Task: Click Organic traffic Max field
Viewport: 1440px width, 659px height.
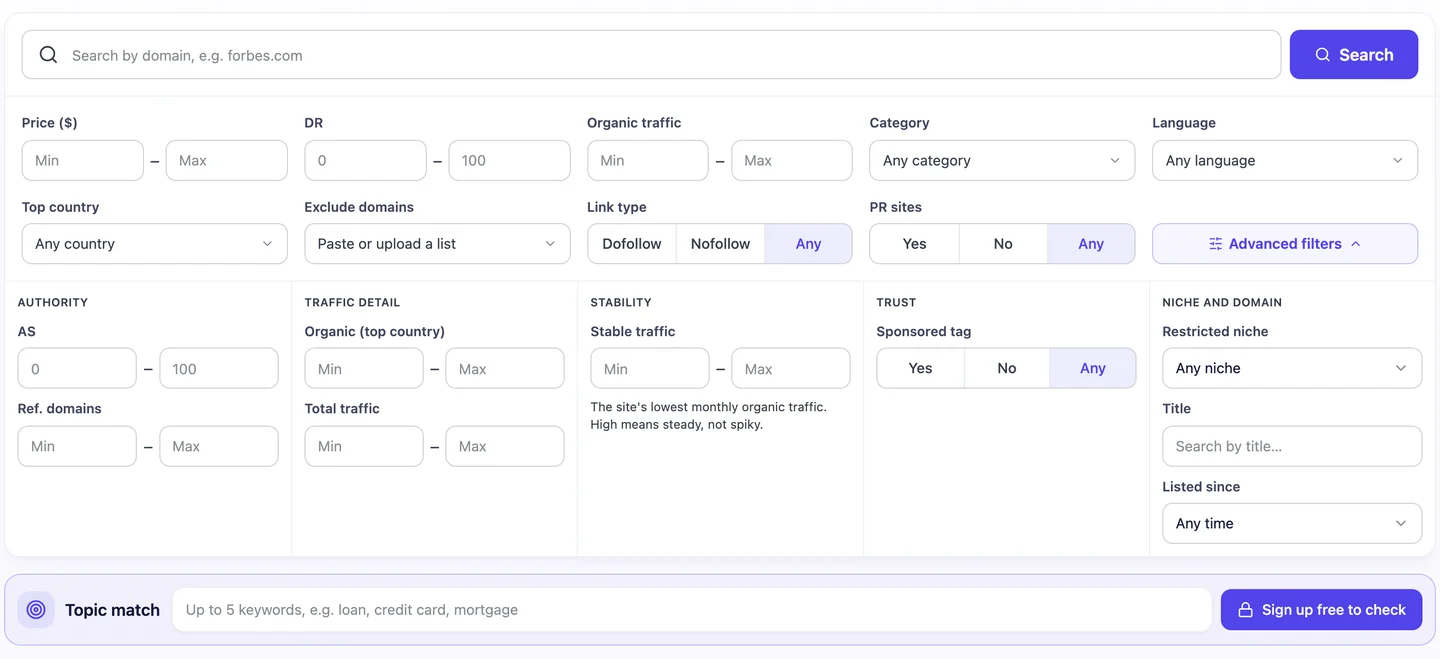Action: pyautogui.click(x=792, y=160)
